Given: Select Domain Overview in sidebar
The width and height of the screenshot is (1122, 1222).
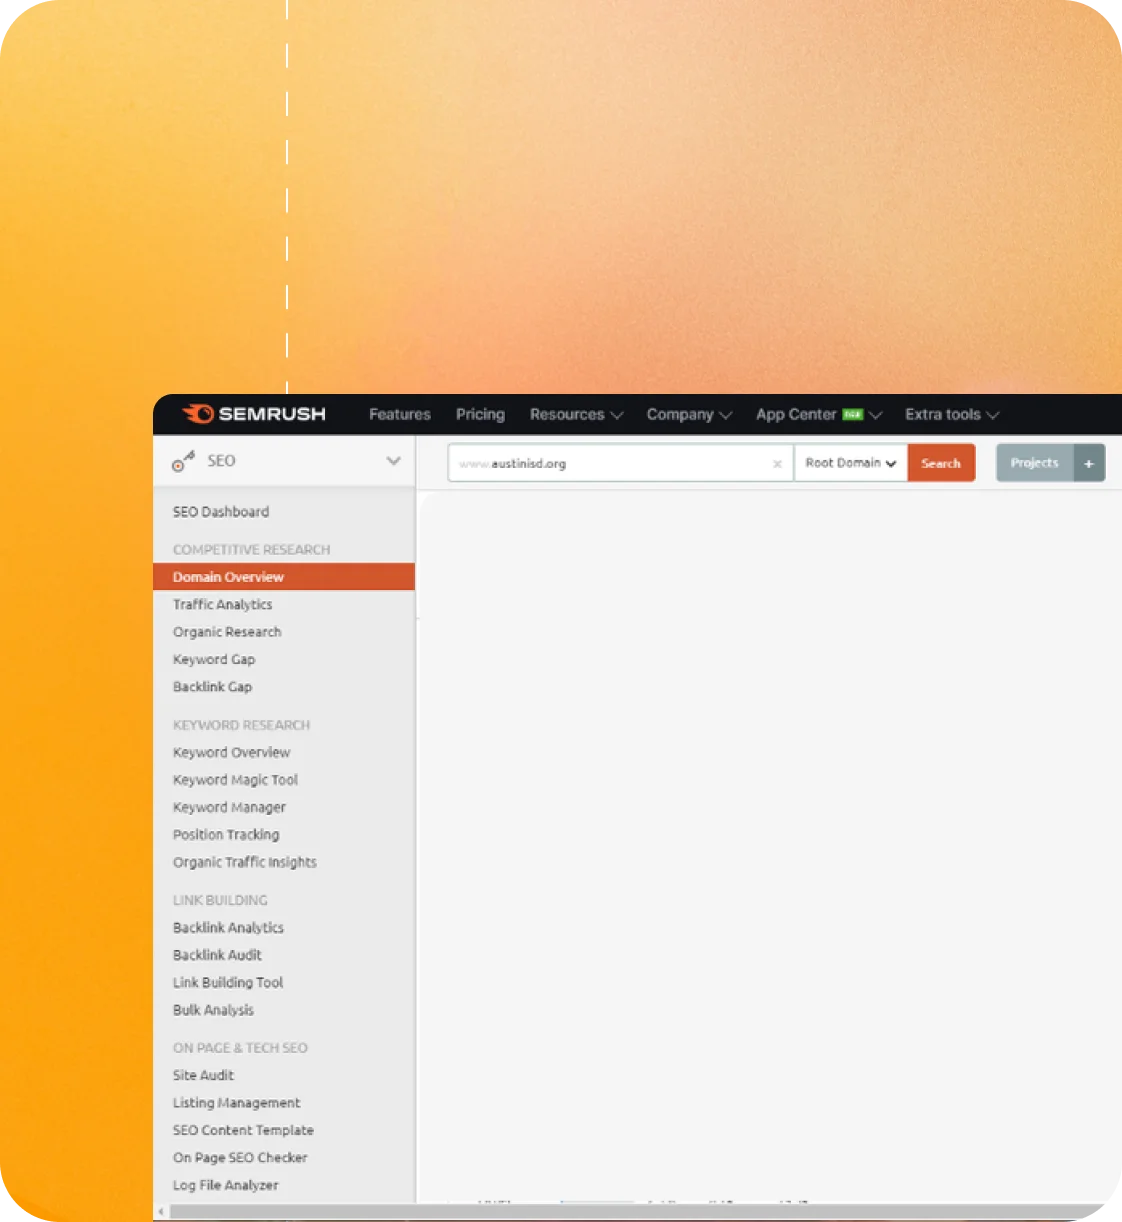Looking at the screenshot, I should click(x=228, y=577).
